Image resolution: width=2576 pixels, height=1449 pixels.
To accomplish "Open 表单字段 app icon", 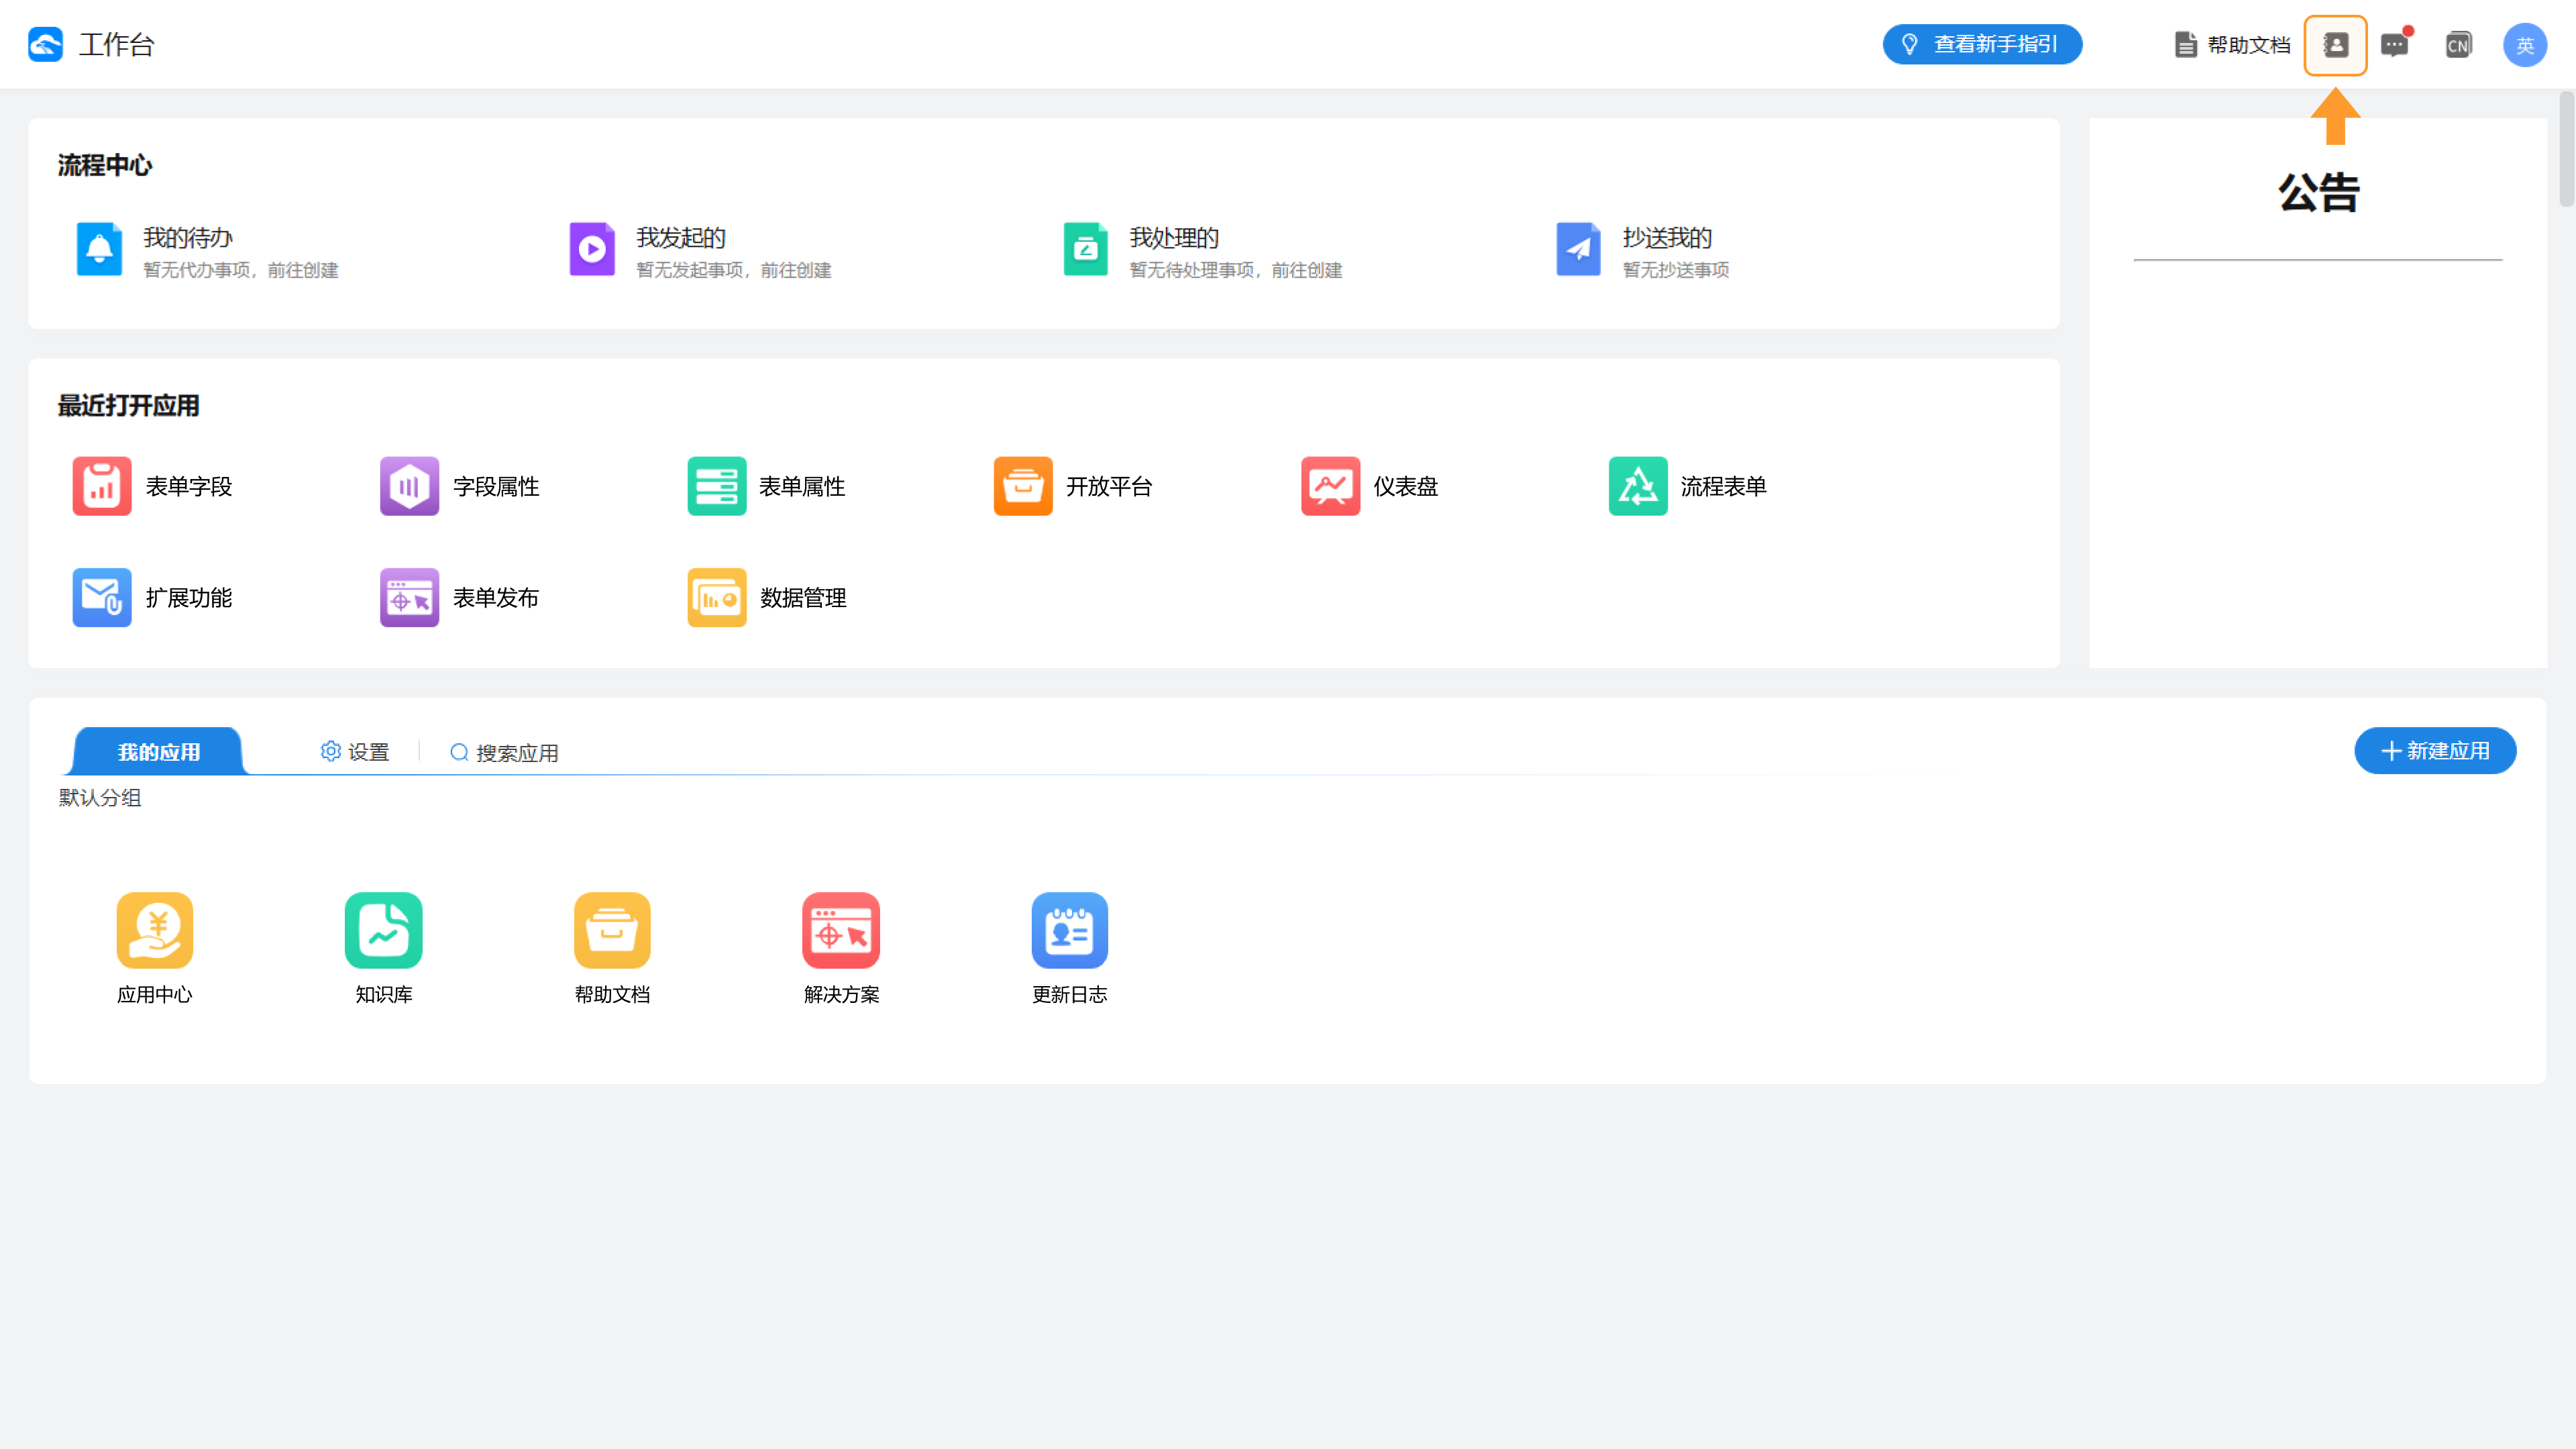I will (102, 486).
